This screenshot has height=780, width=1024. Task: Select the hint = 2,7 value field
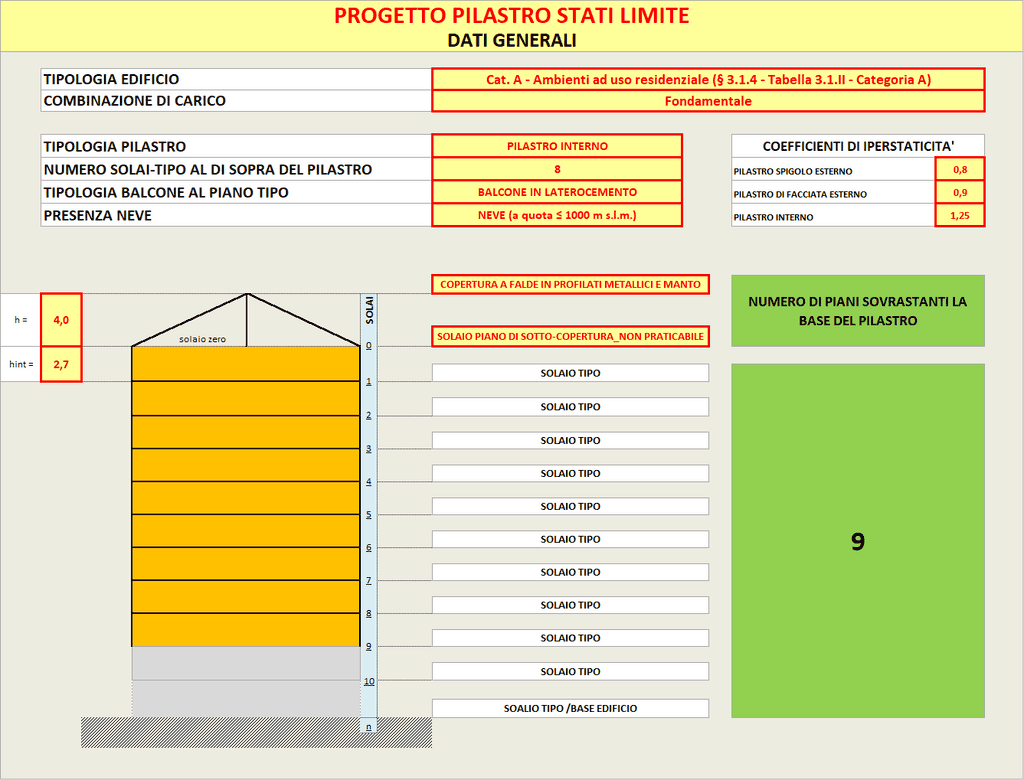coord(61,365)
